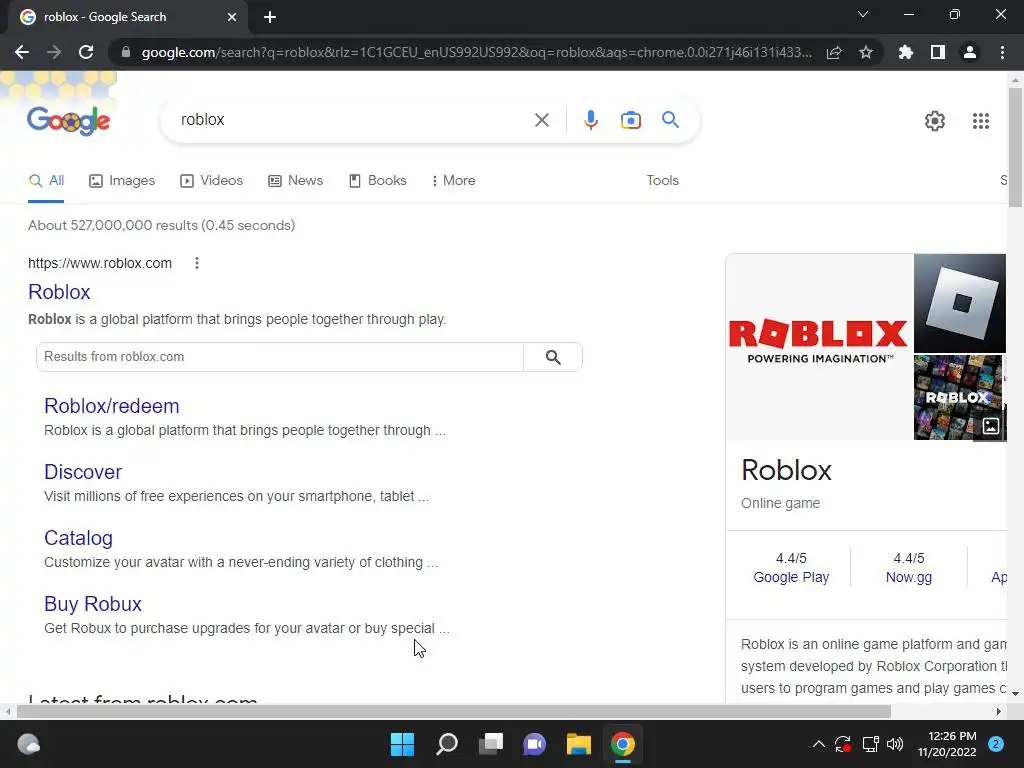Screen dimensions: 1024x768
Task: Run site search on roblox.com
Action: point(553,357)
